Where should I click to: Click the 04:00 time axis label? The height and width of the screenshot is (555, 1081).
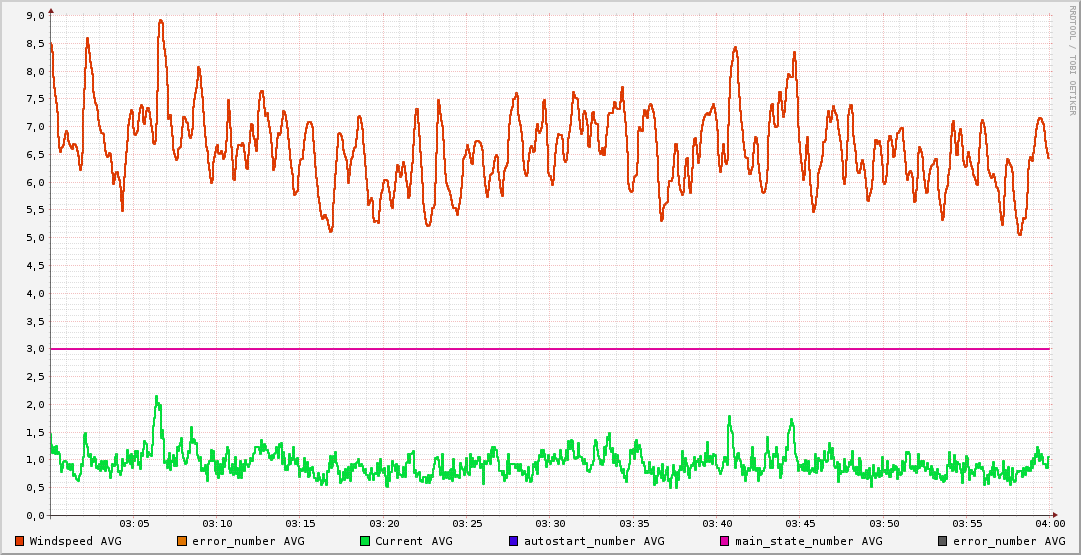pyautogui.click(x=1049, y=524)
